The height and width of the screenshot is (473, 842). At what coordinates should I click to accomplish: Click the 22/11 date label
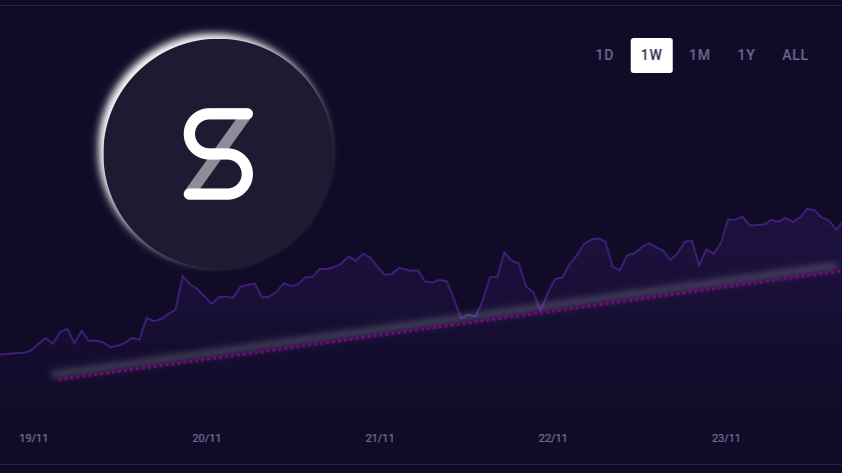point(553,438)
